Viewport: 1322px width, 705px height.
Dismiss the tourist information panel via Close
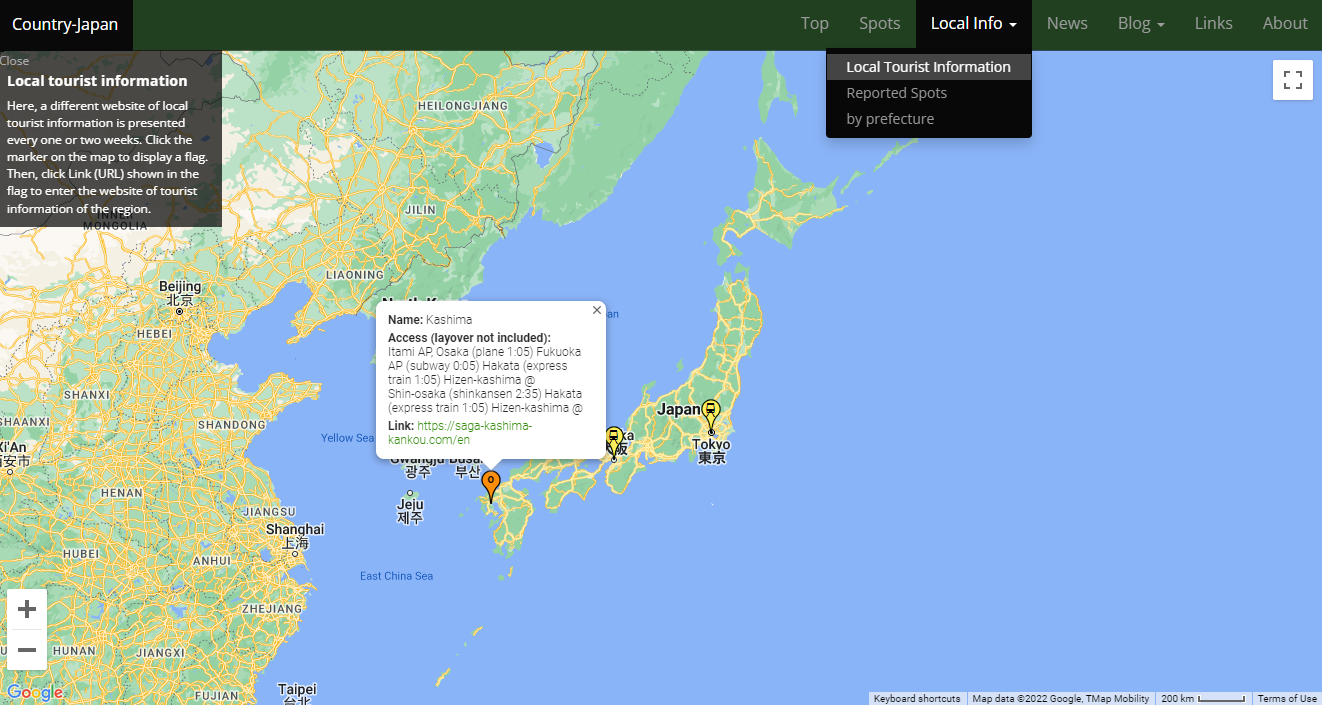coord(14,60)
